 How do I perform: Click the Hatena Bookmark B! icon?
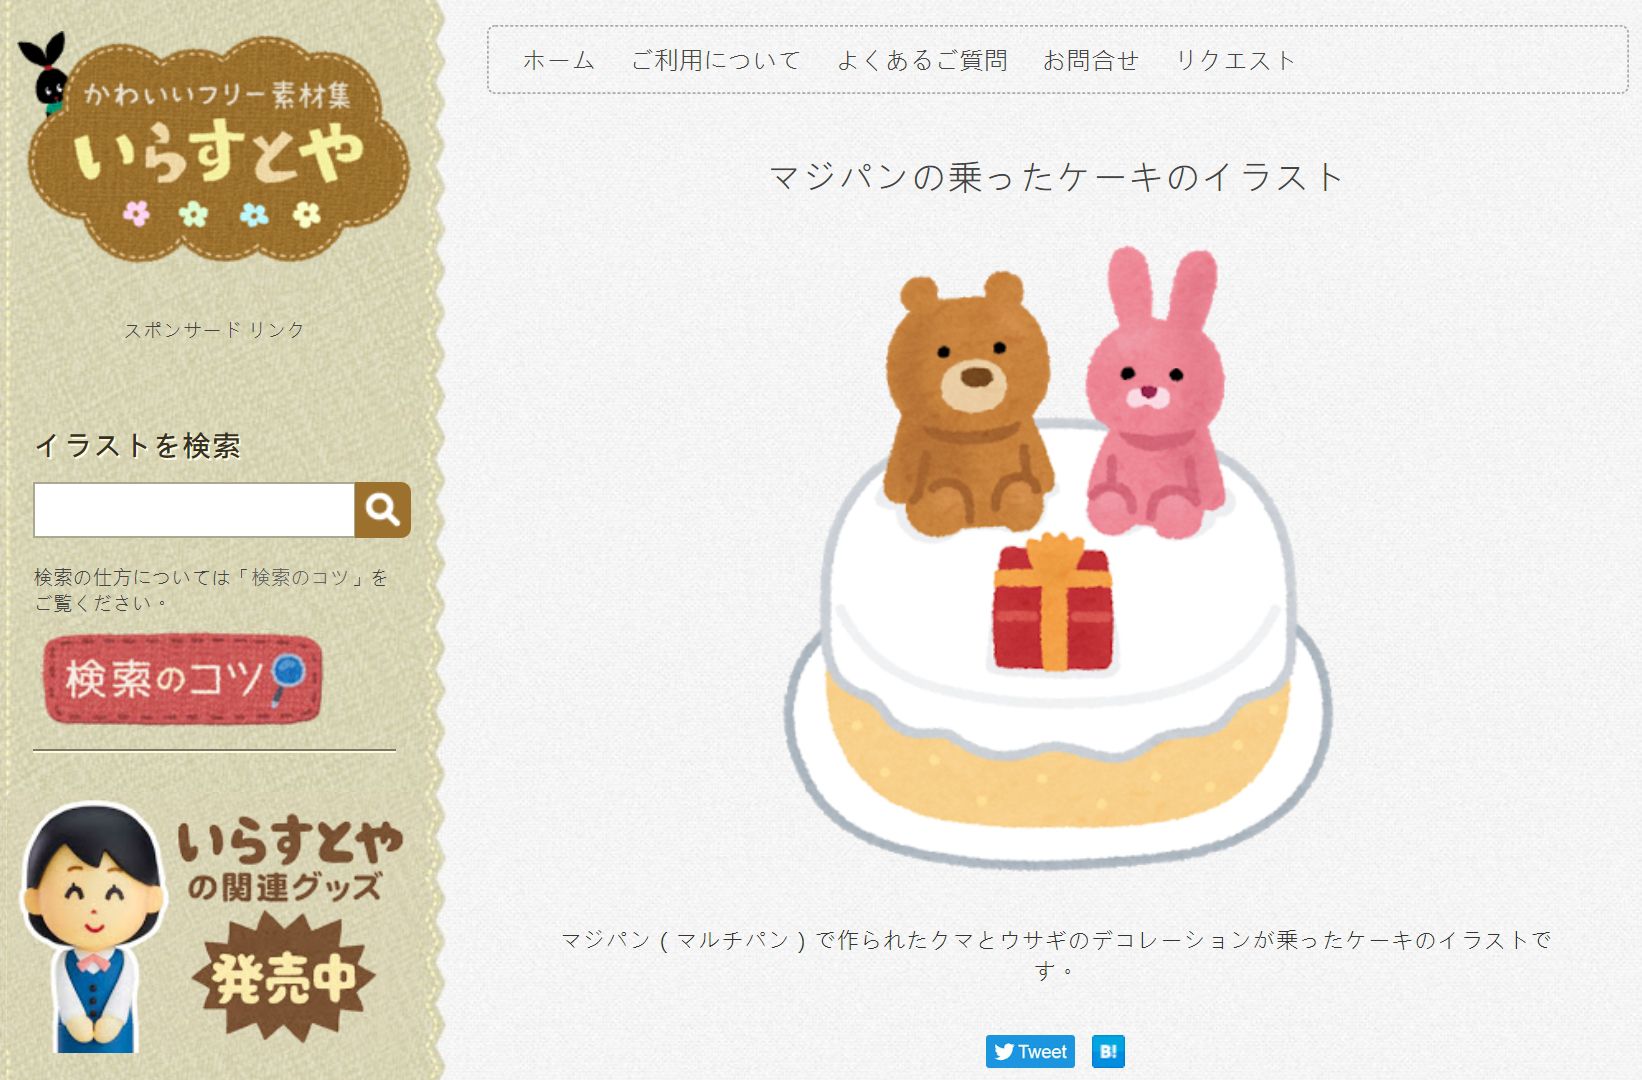pos(1108,1051)
